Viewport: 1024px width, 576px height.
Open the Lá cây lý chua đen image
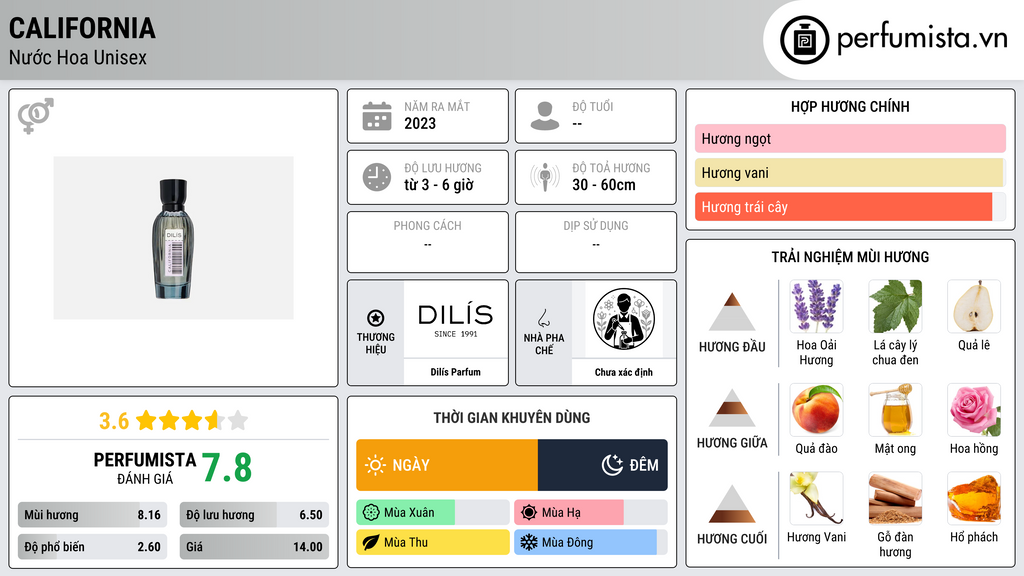tap(895, 306)
